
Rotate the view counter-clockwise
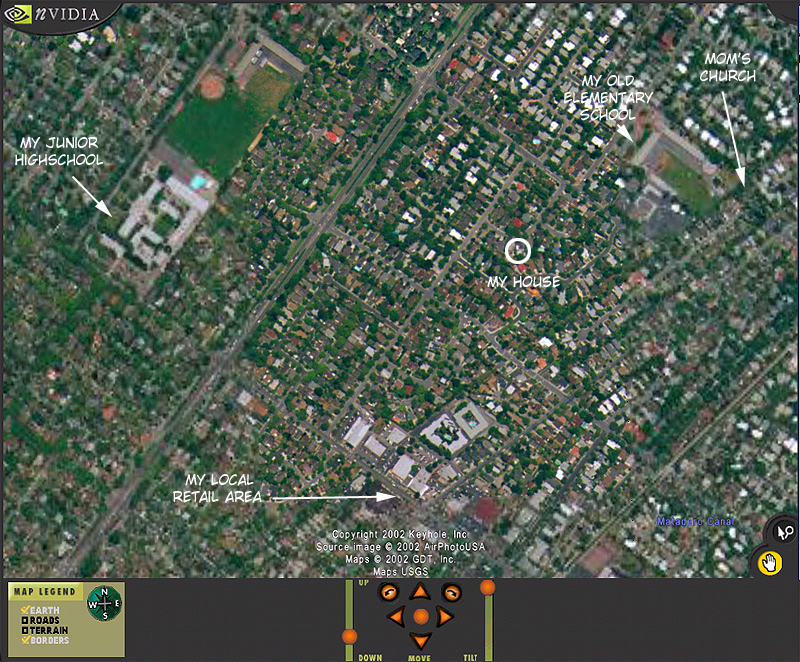click(x=387, y=592)
